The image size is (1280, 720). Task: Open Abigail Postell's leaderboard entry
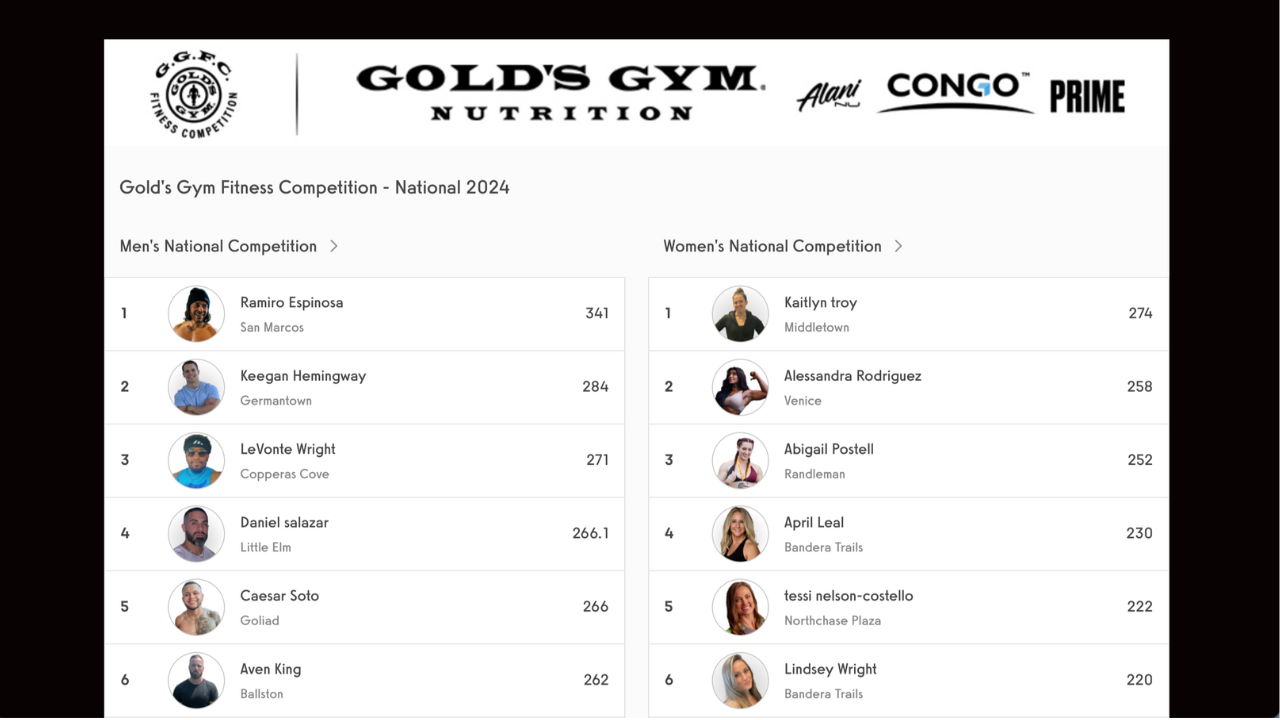[908, 460]
